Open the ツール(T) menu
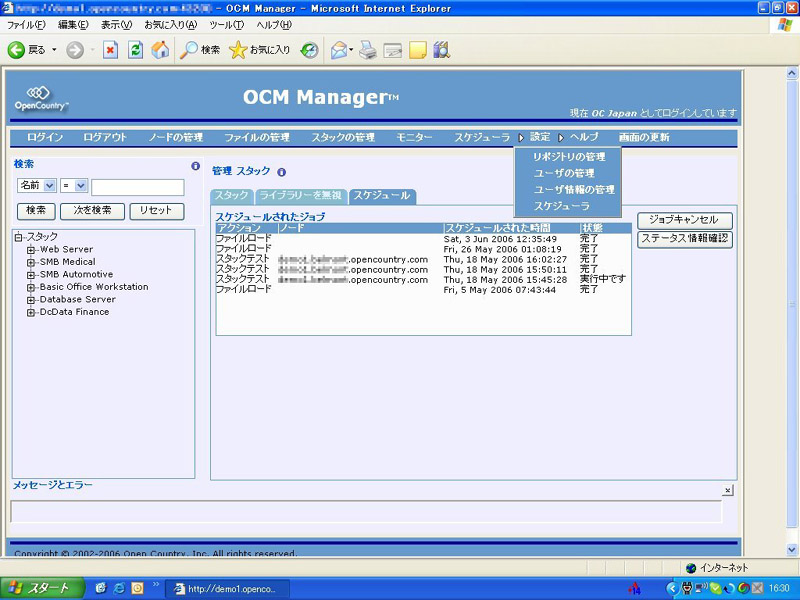 pyautogui.click(x=227, y=24)
